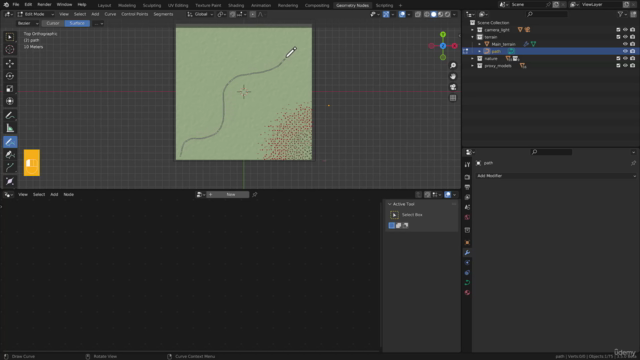Select the Scale tool
This screenshot has width=640, height=360.
[10, 89]
